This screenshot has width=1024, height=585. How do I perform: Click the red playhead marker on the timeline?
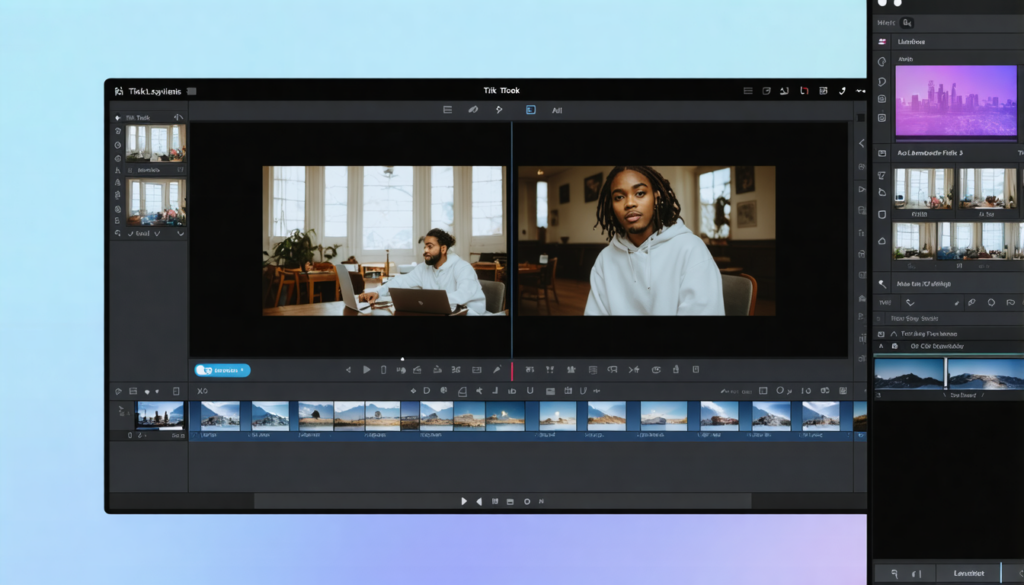(x=512, y=371)
